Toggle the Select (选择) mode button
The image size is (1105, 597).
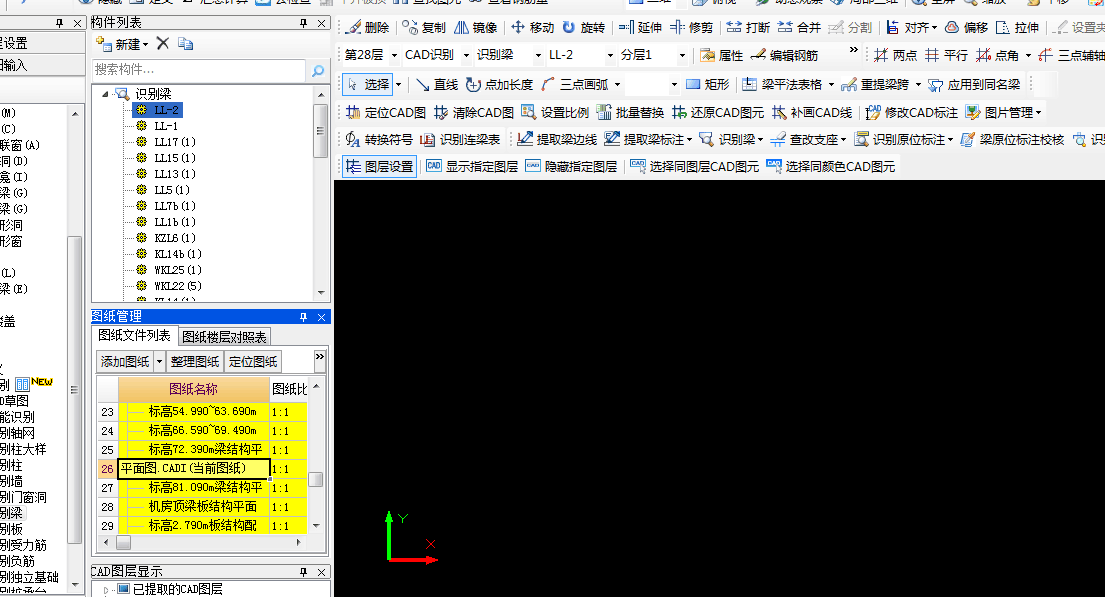pyautogui.click(x=369, y=85)
